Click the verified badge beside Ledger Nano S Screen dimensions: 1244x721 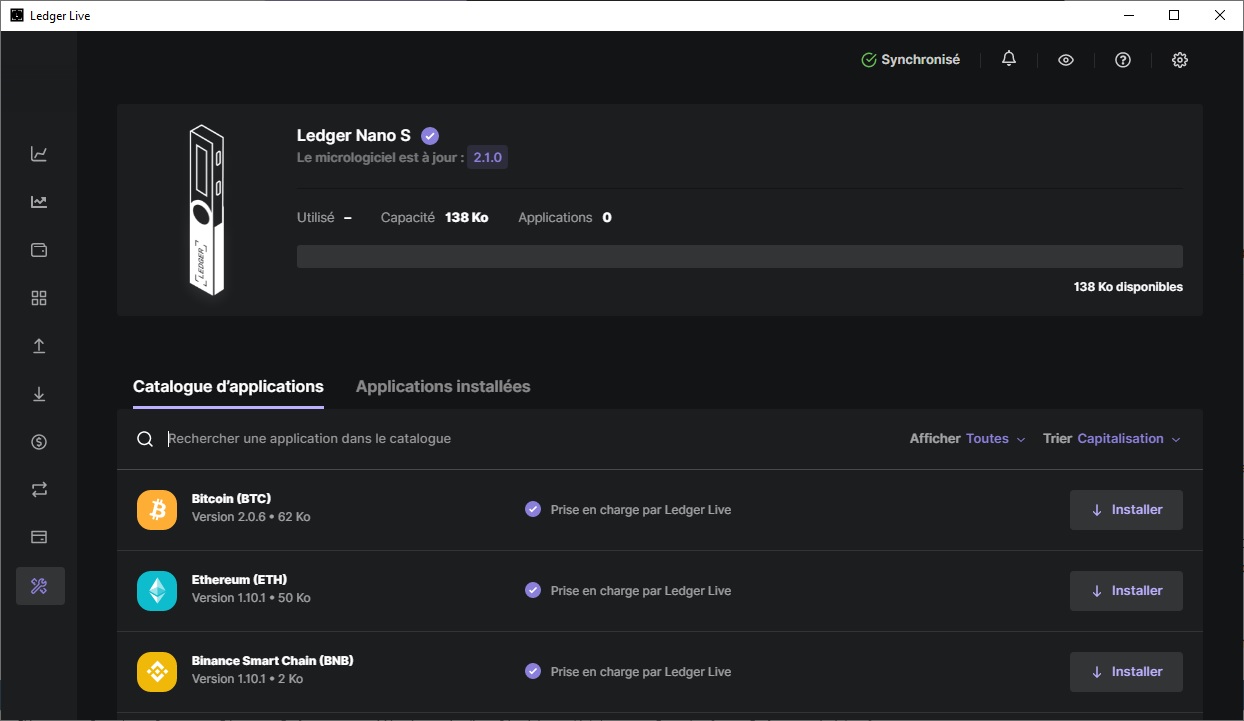point(430,136)
